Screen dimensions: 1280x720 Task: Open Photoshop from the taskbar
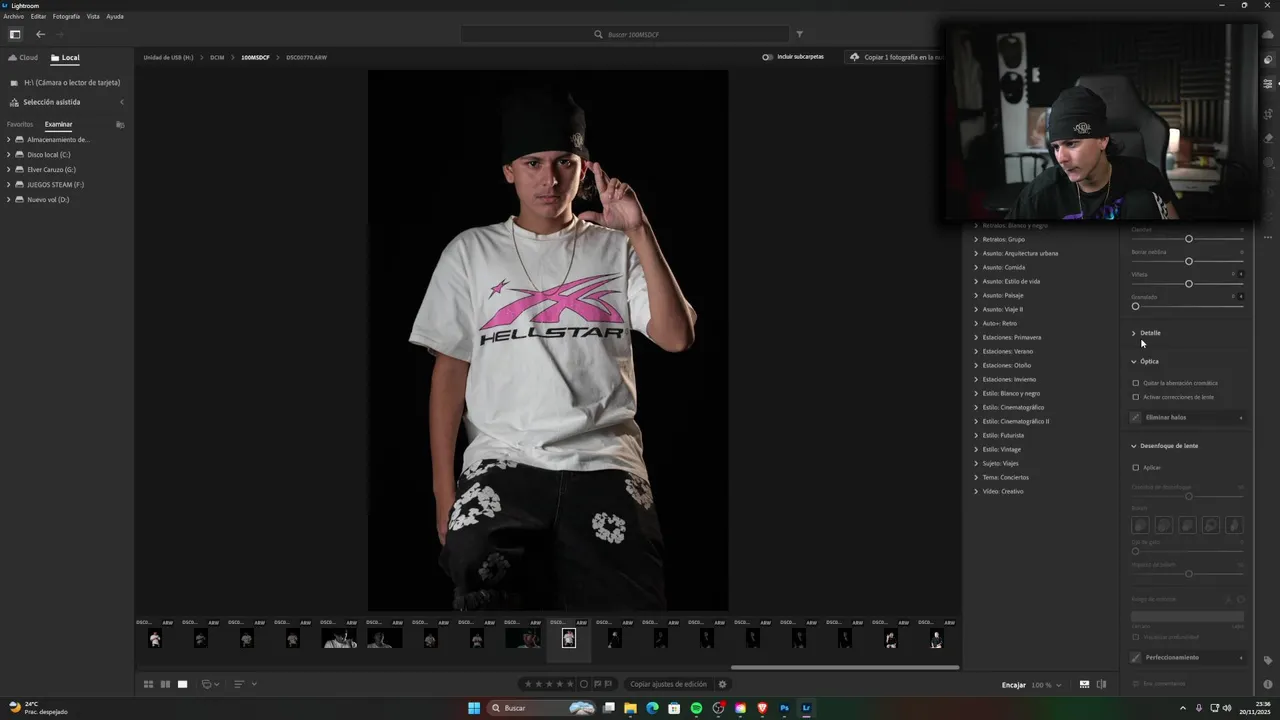coord(784,708)
